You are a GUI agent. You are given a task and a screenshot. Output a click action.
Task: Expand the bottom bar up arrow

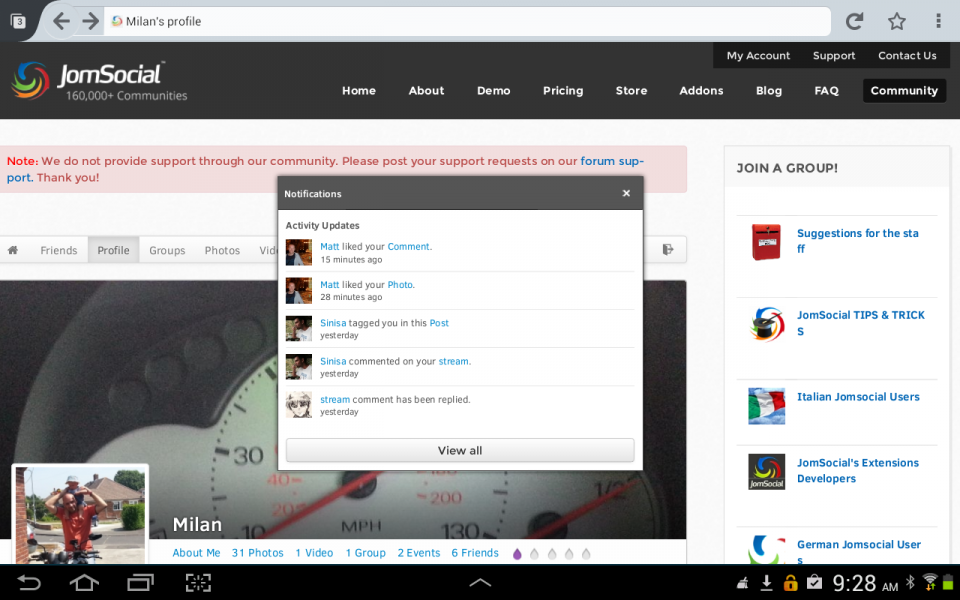click(x=480, y=582)
